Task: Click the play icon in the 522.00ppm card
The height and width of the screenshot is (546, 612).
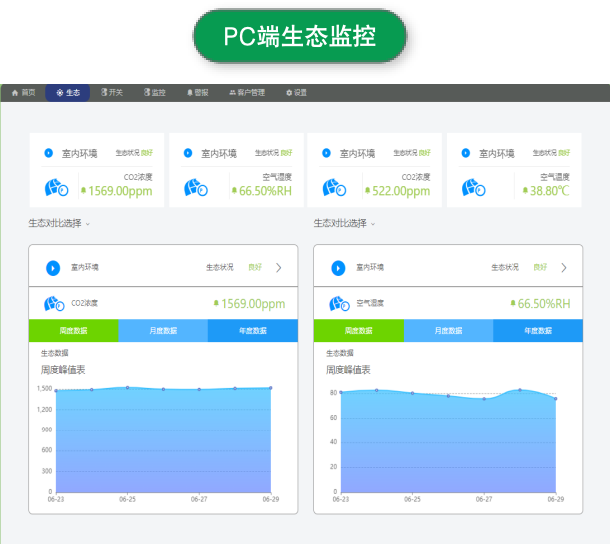Action: tap(326, 153)
